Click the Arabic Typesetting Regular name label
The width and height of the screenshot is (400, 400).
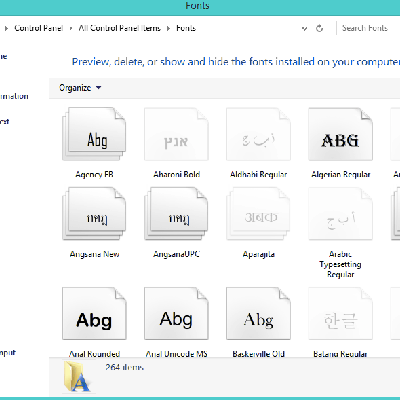coord(340,264)
